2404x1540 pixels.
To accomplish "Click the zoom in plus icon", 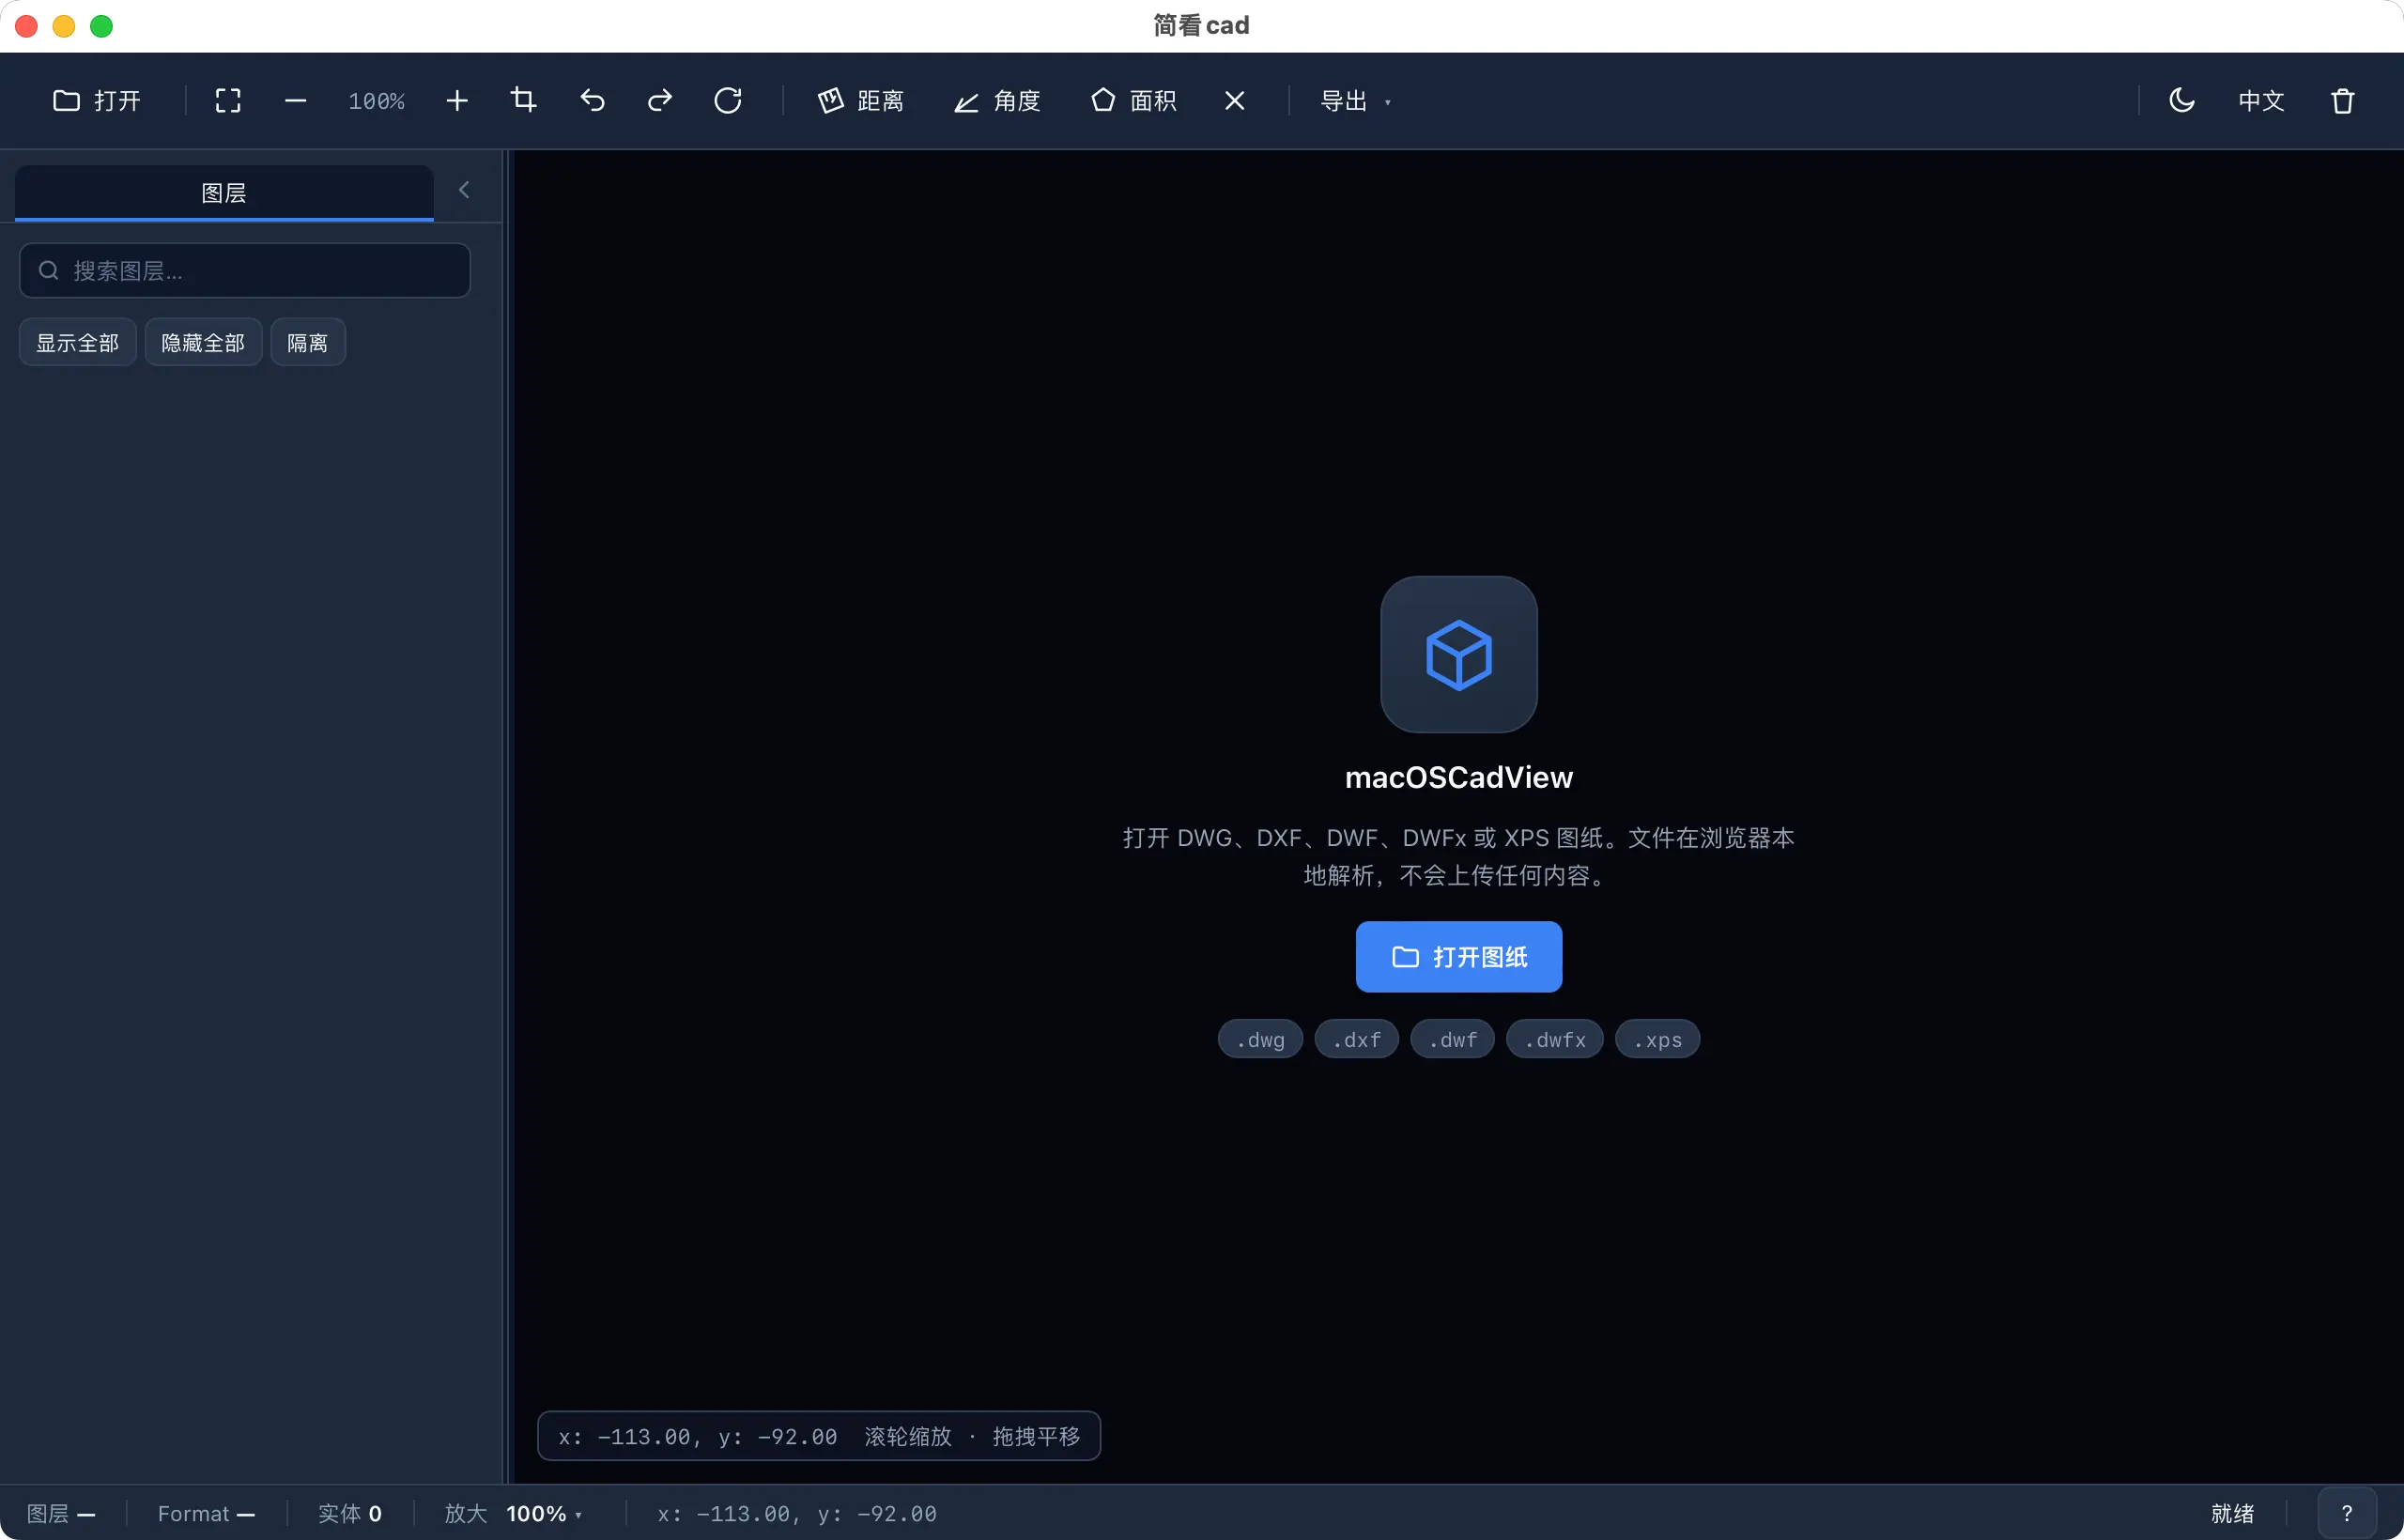I will (457, 101).
